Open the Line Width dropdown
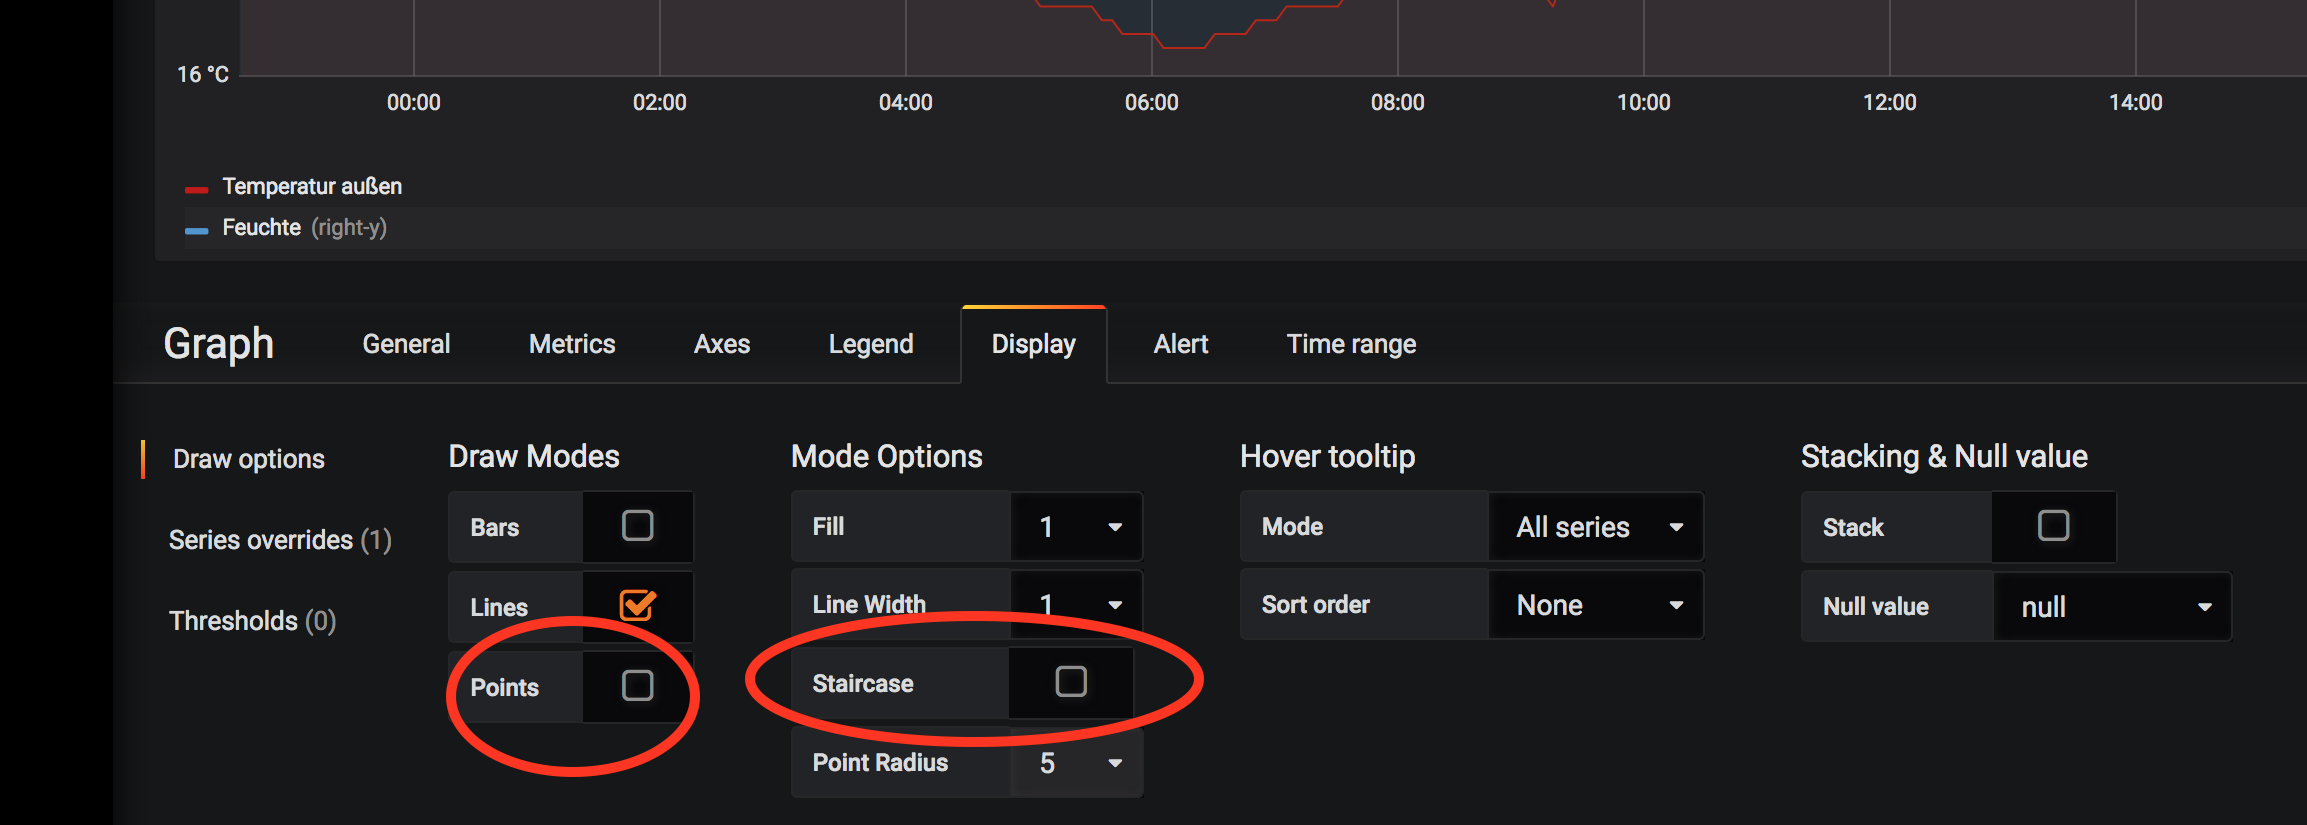 pos(1076,605)
